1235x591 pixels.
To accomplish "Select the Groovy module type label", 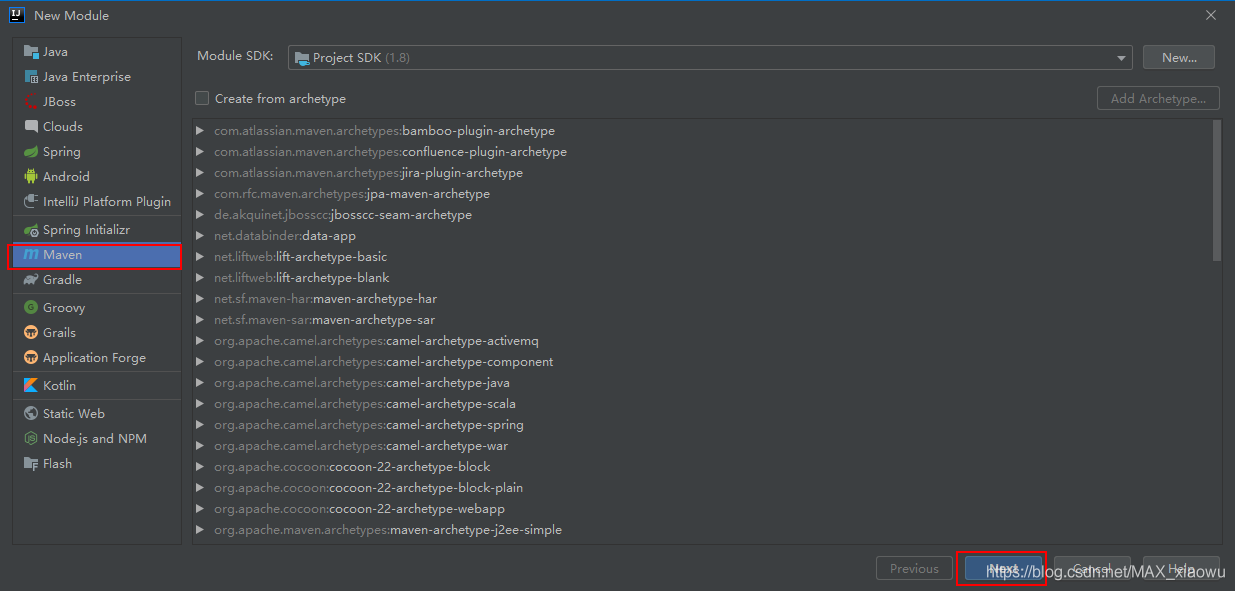I will 64,308.
